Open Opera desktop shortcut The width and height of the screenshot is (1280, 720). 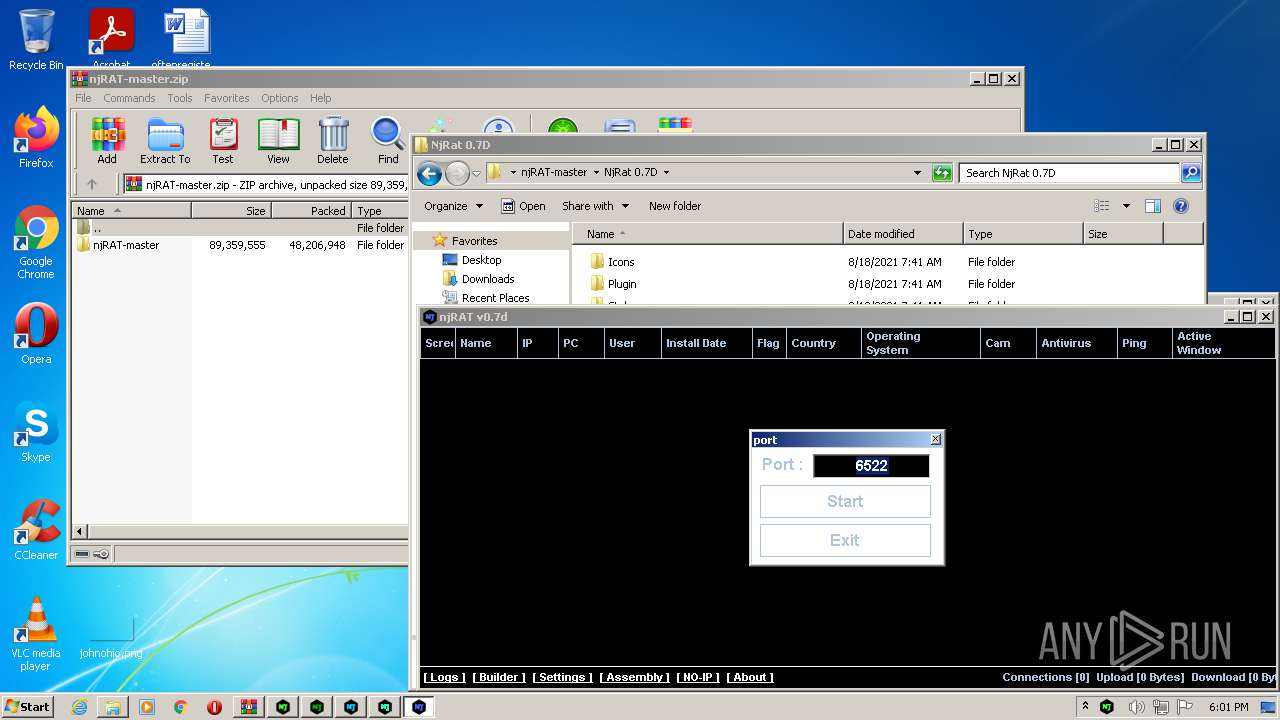pyautogui.click(x=36, y=334)
